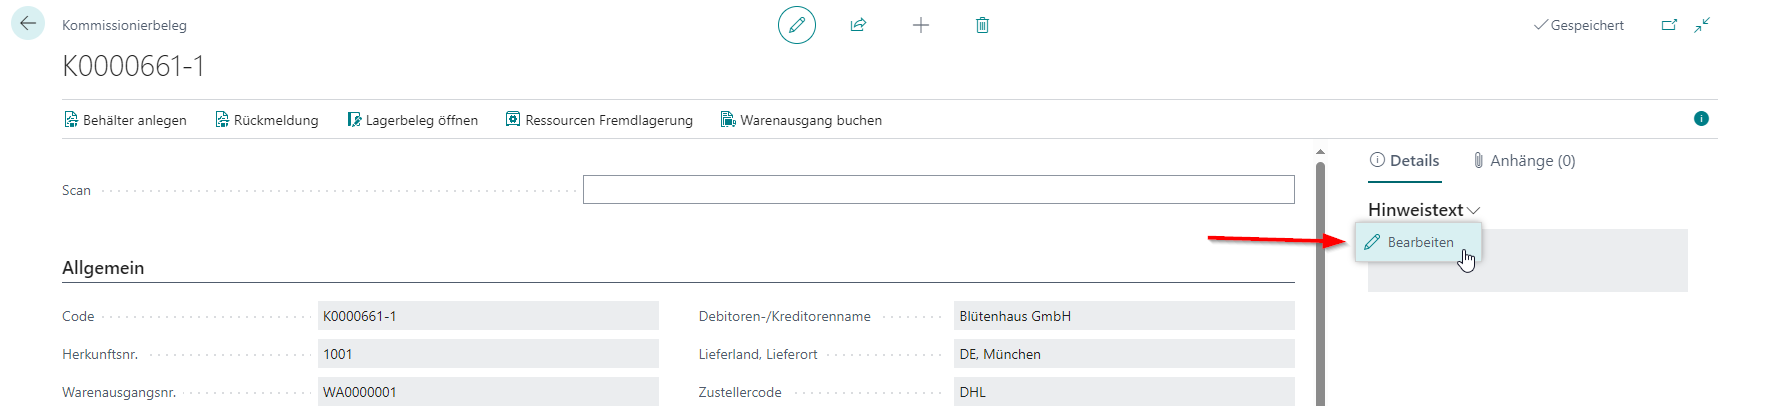Open Ressourcen Fremdlagerung action

pos(599,120)
